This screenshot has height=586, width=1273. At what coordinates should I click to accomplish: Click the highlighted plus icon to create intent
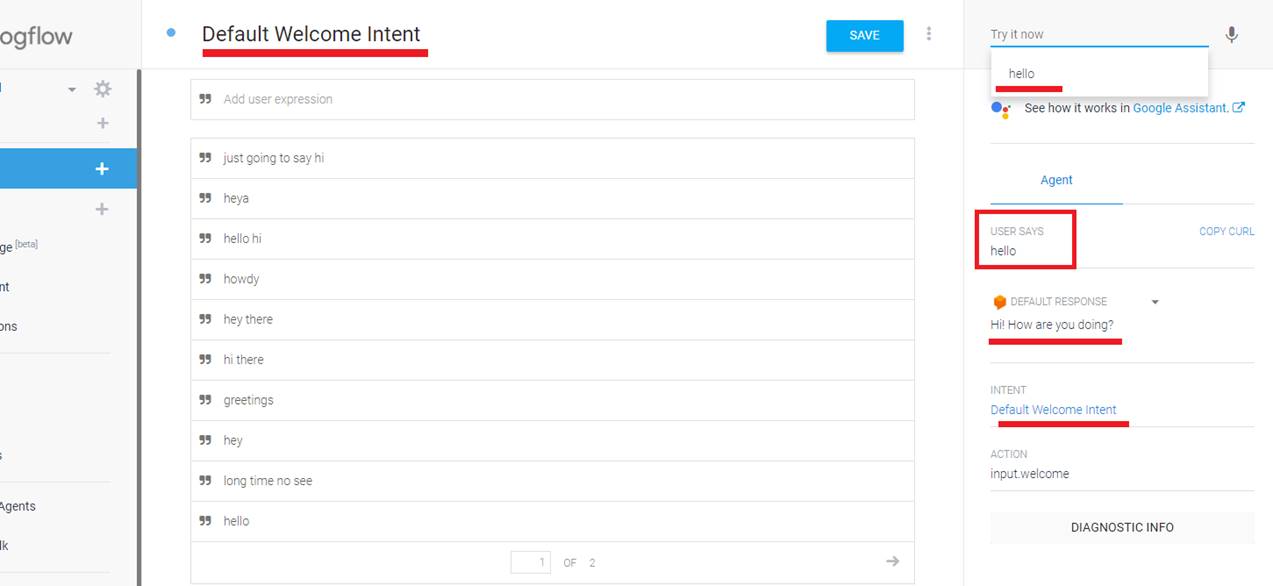click(101, 169)
